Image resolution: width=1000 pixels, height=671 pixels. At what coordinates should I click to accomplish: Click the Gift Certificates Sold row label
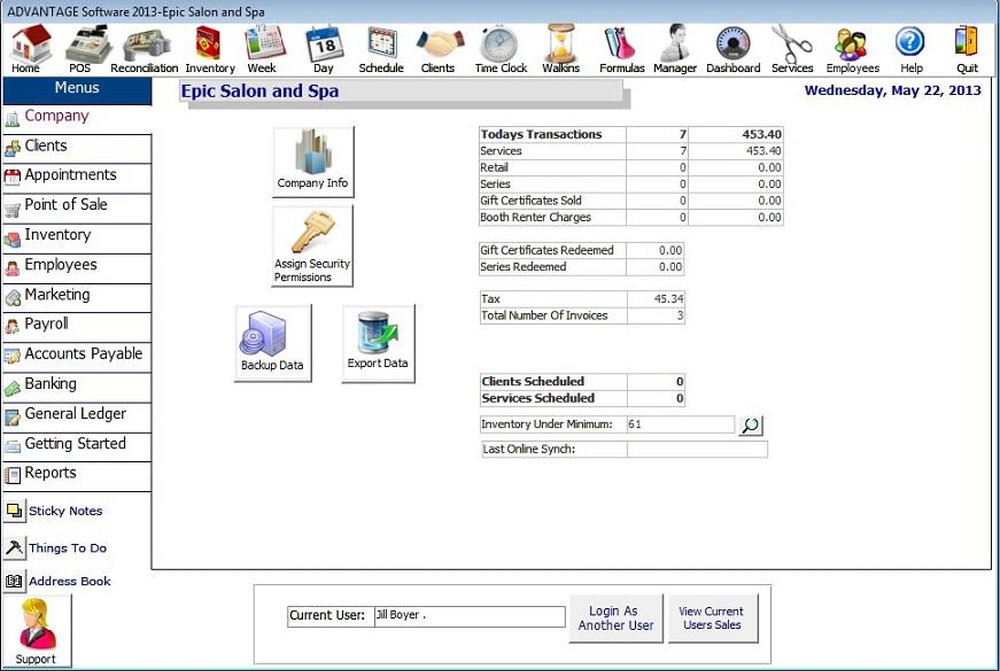point(531,201)
